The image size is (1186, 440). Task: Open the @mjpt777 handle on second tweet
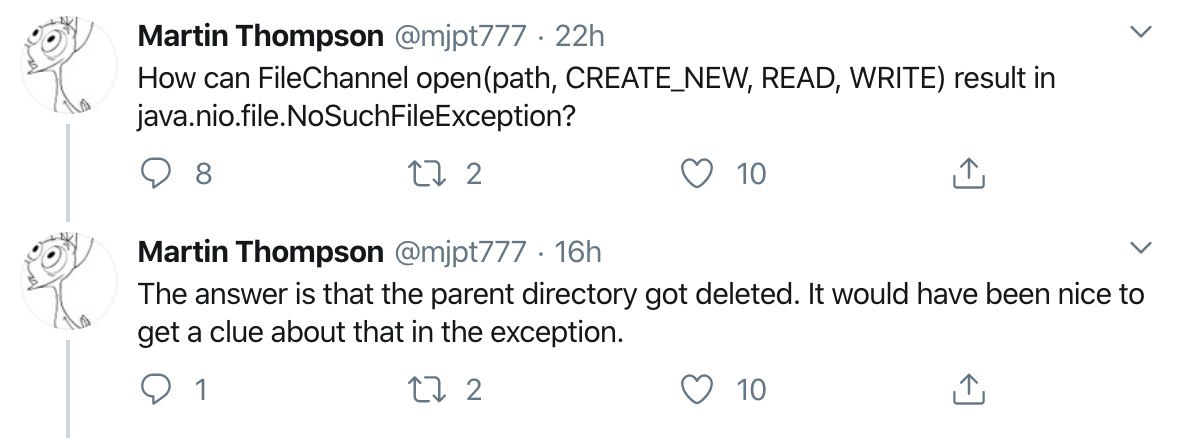457,252
